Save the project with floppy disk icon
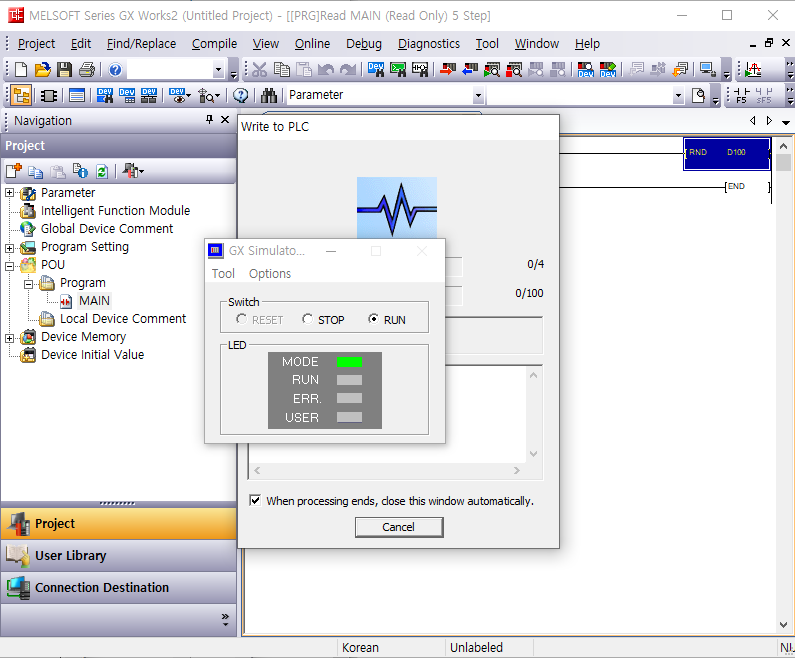795x658 pixels. click(64, 69)
